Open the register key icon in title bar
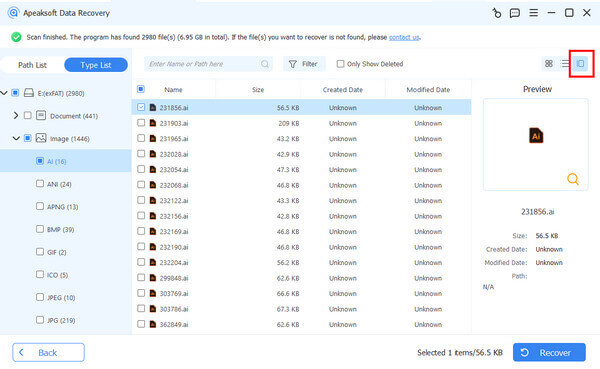The image size is (600, 369). pyautogui.click(x=497, y=13)
